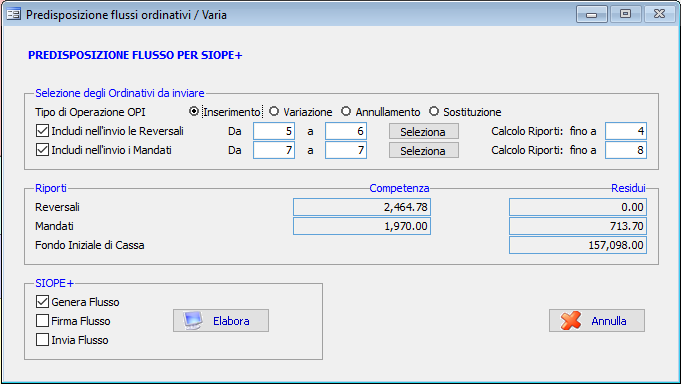Uncheck Includi nell'invio le Reversali

tap(42, 131)
